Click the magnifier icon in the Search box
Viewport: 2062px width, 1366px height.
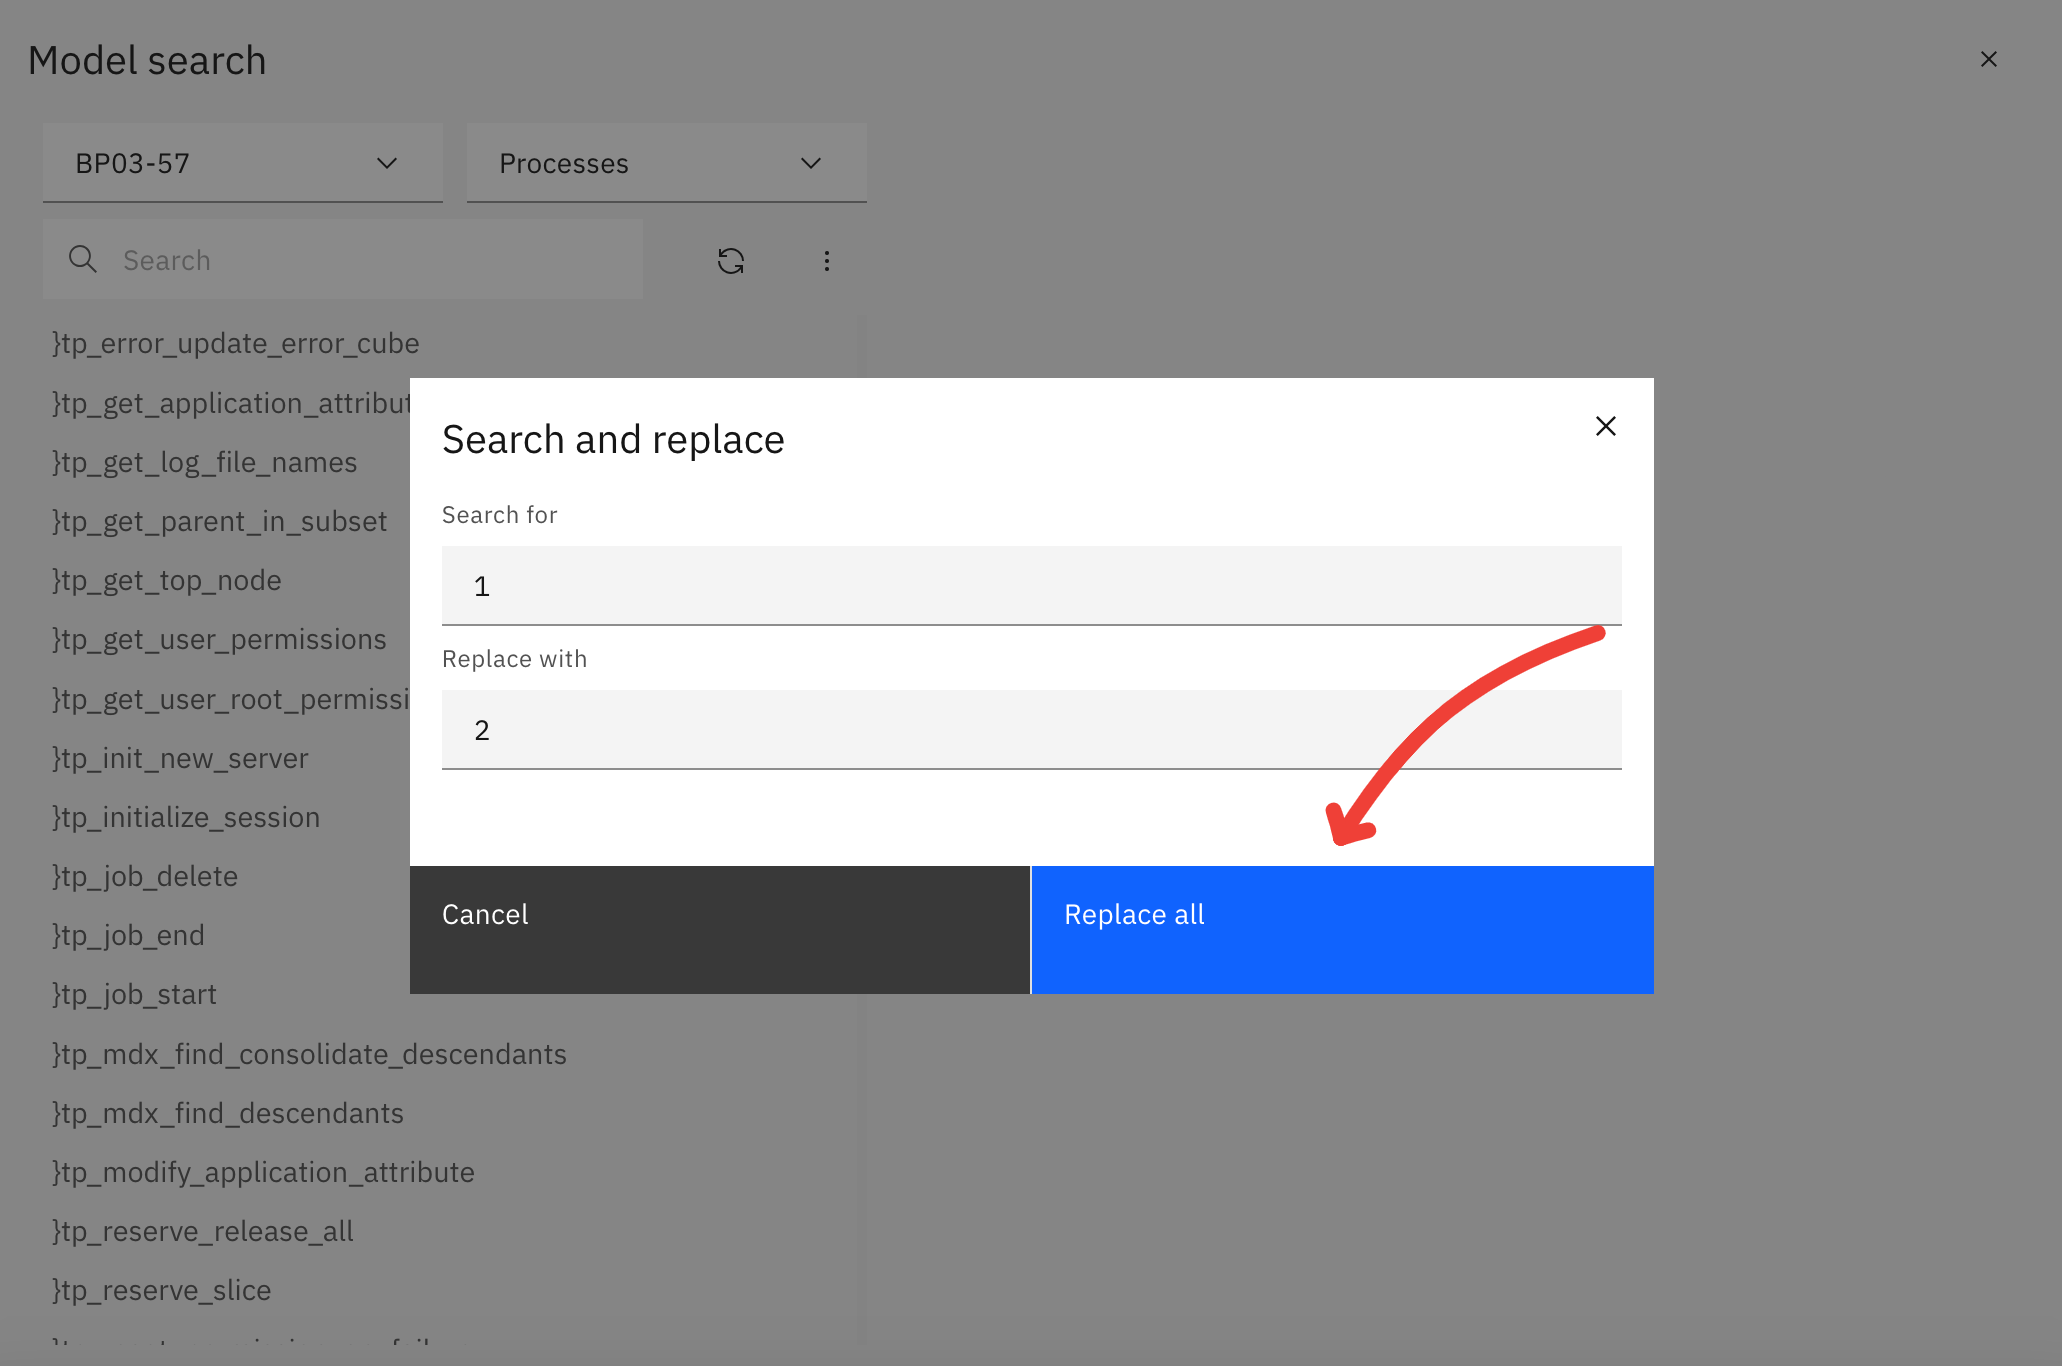[82, 260]
